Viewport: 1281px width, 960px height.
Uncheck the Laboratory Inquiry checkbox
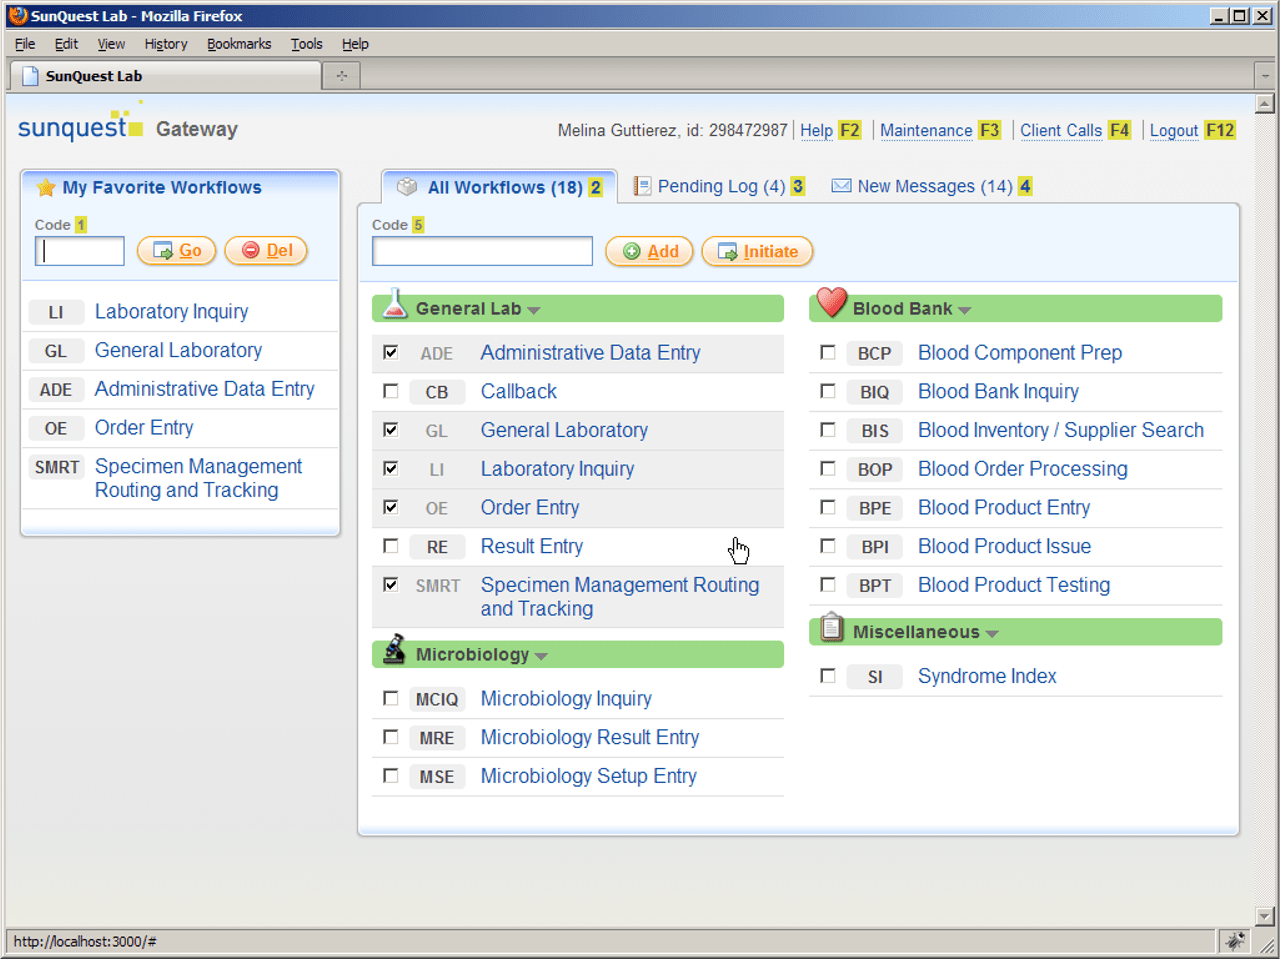tap(391, 468)
